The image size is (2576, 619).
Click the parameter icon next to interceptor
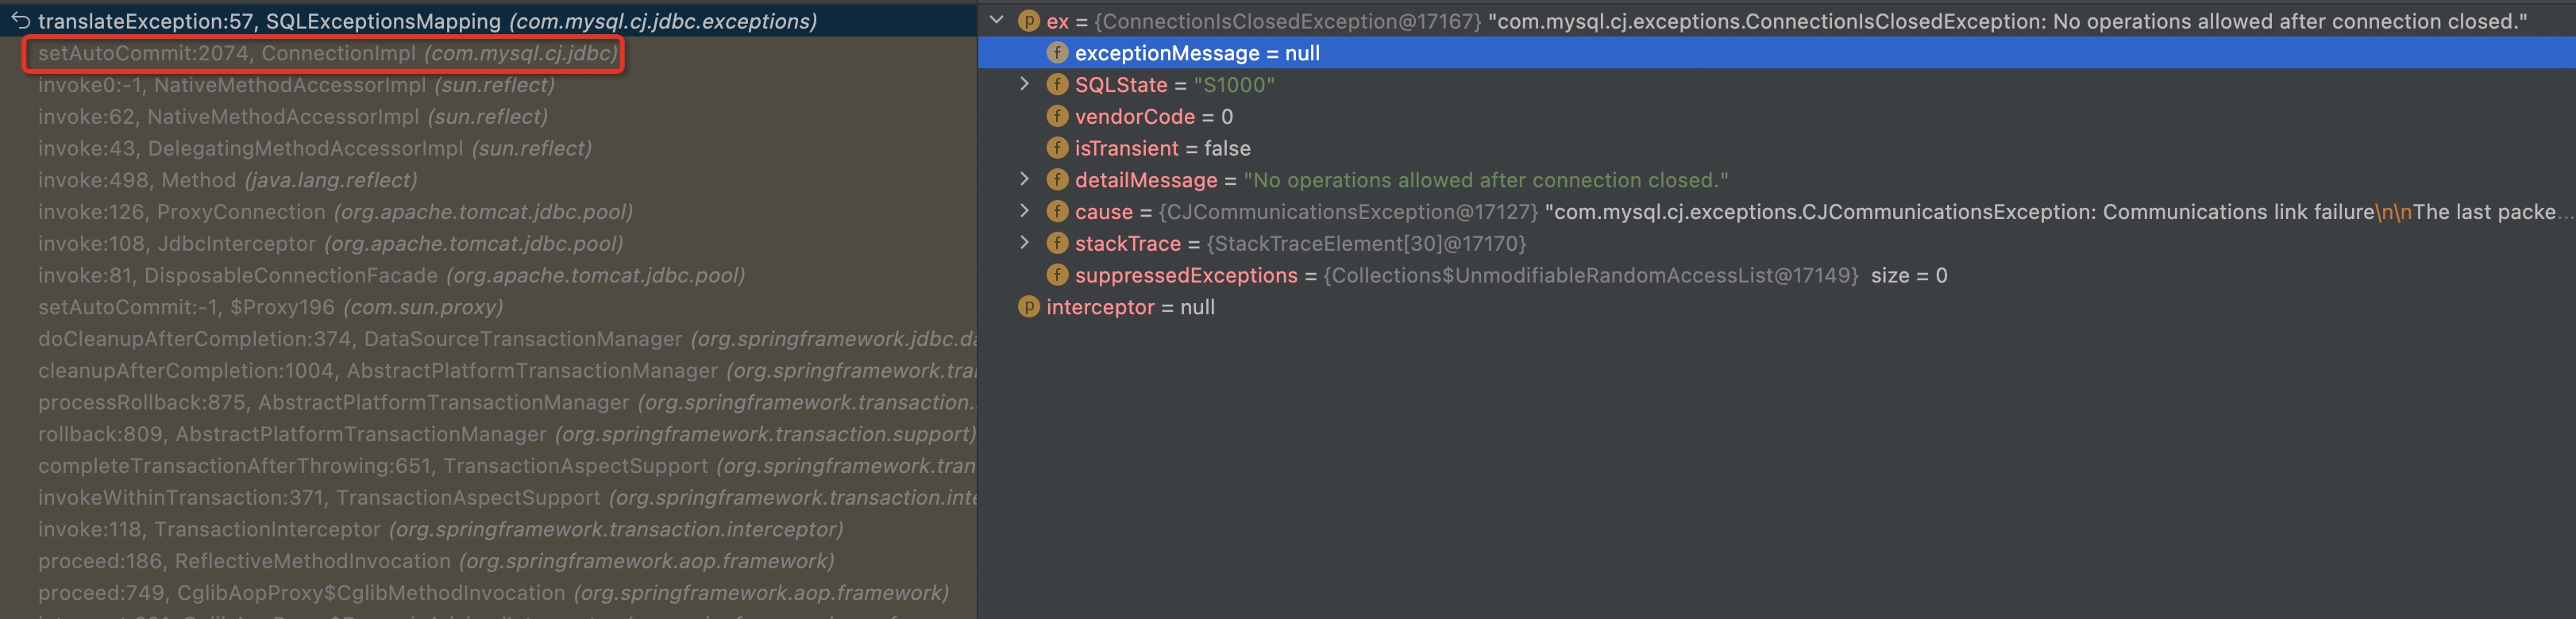1028,307
